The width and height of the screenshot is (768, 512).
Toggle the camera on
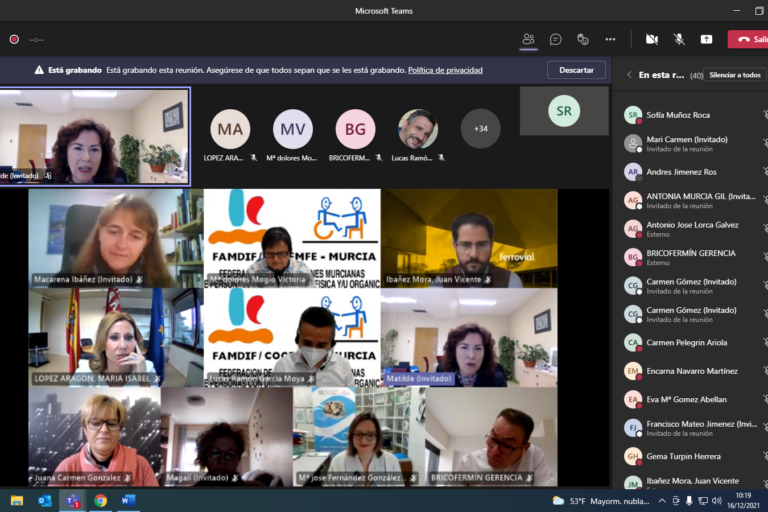coord(652,39)
